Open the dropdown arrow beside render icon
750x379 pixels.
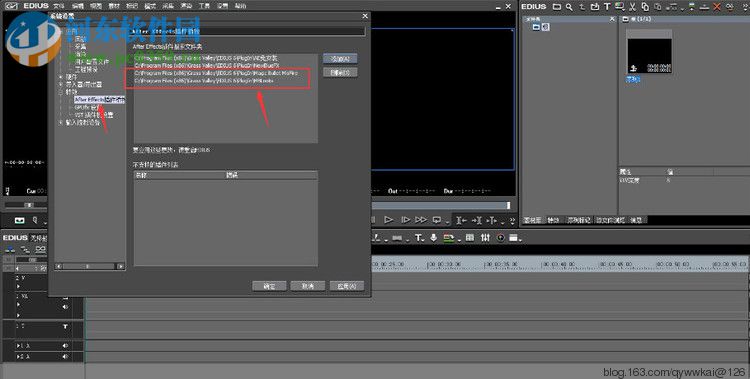pos(458,240)
